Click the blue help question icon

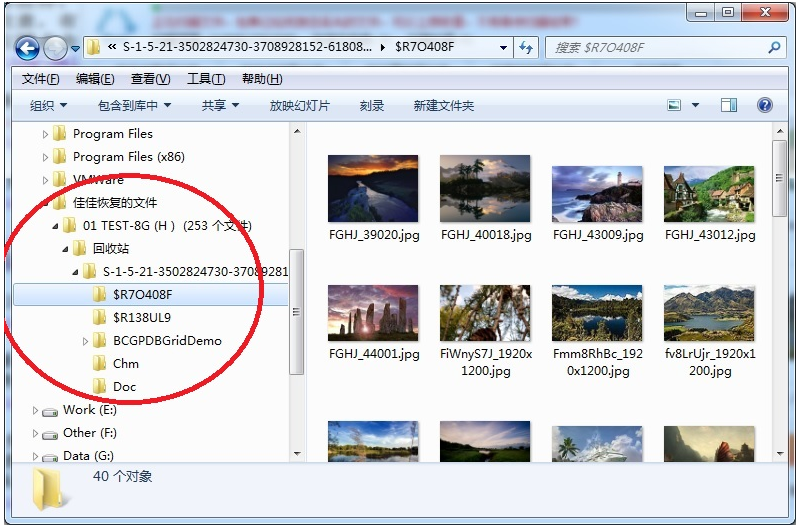[765, 105]
